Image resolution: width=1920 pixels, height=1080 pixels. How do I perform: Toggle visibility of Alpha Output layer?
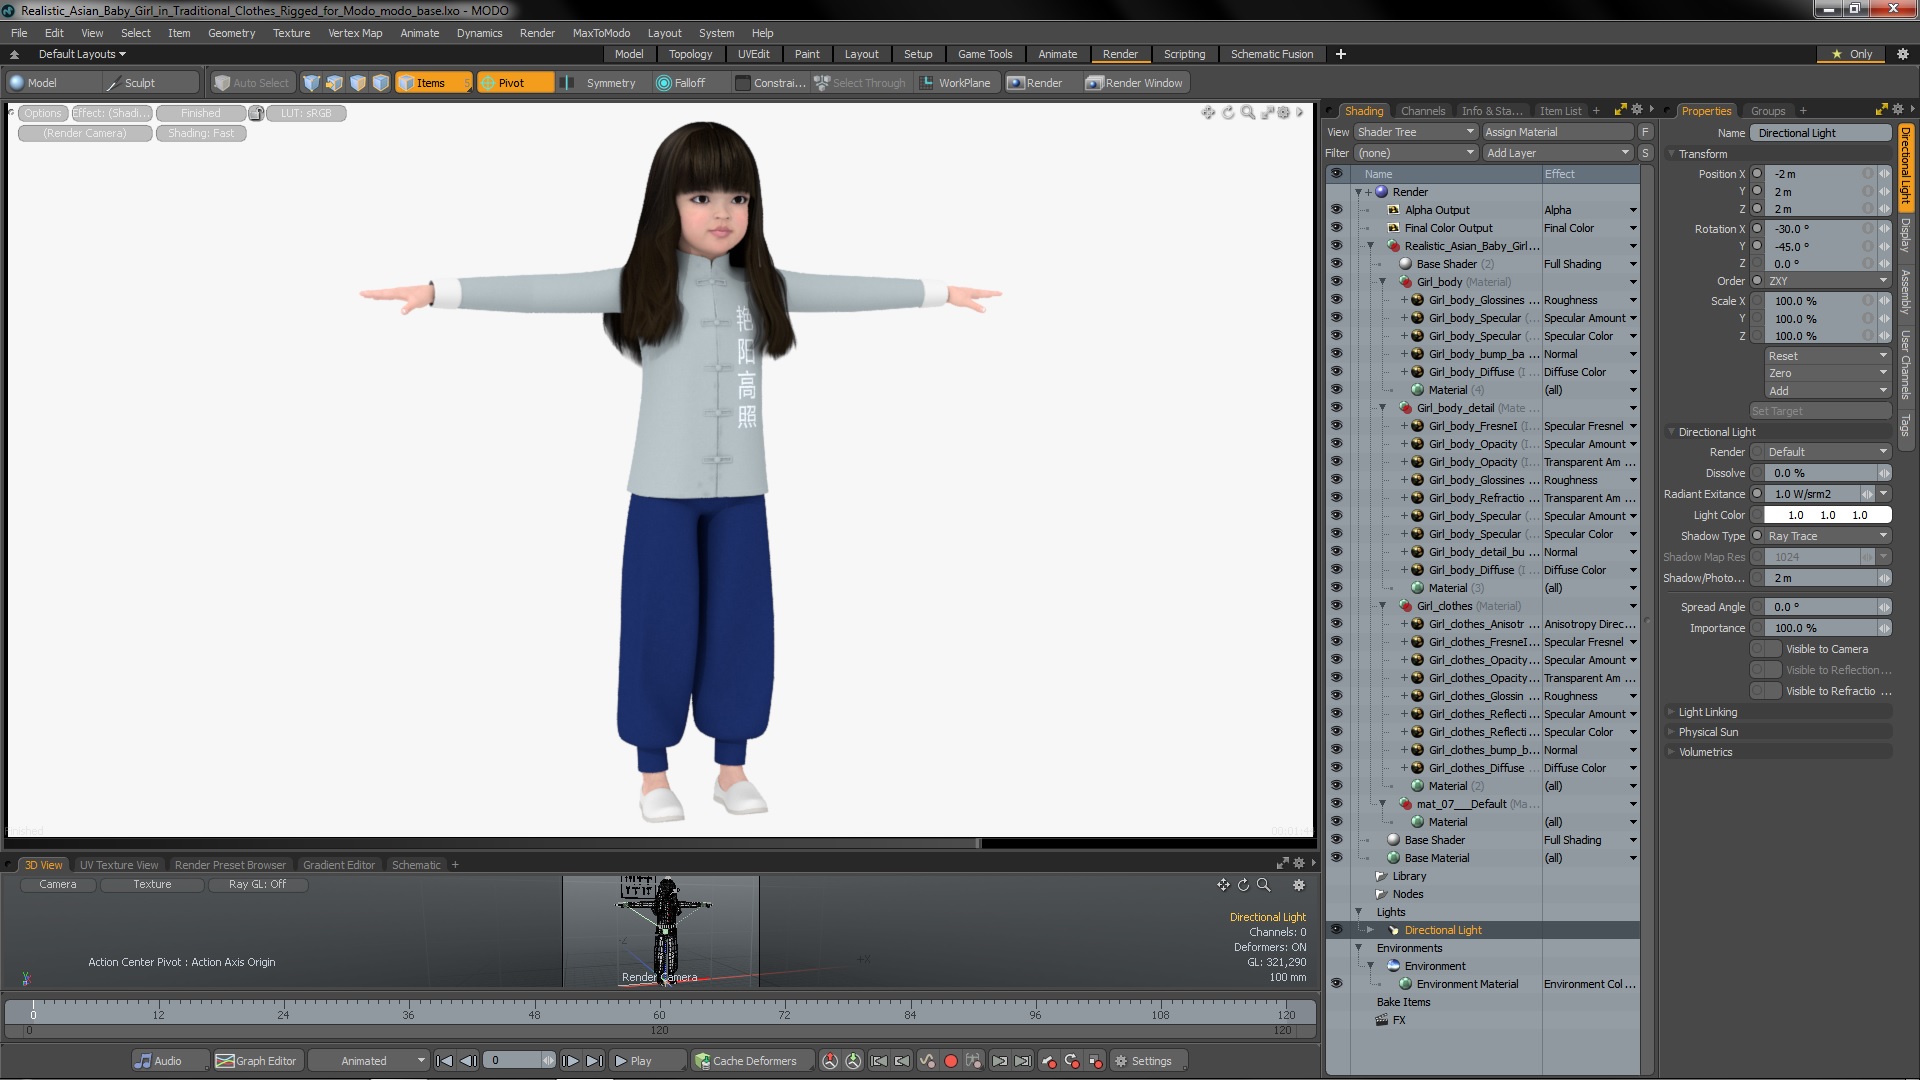pos(1336,210)
